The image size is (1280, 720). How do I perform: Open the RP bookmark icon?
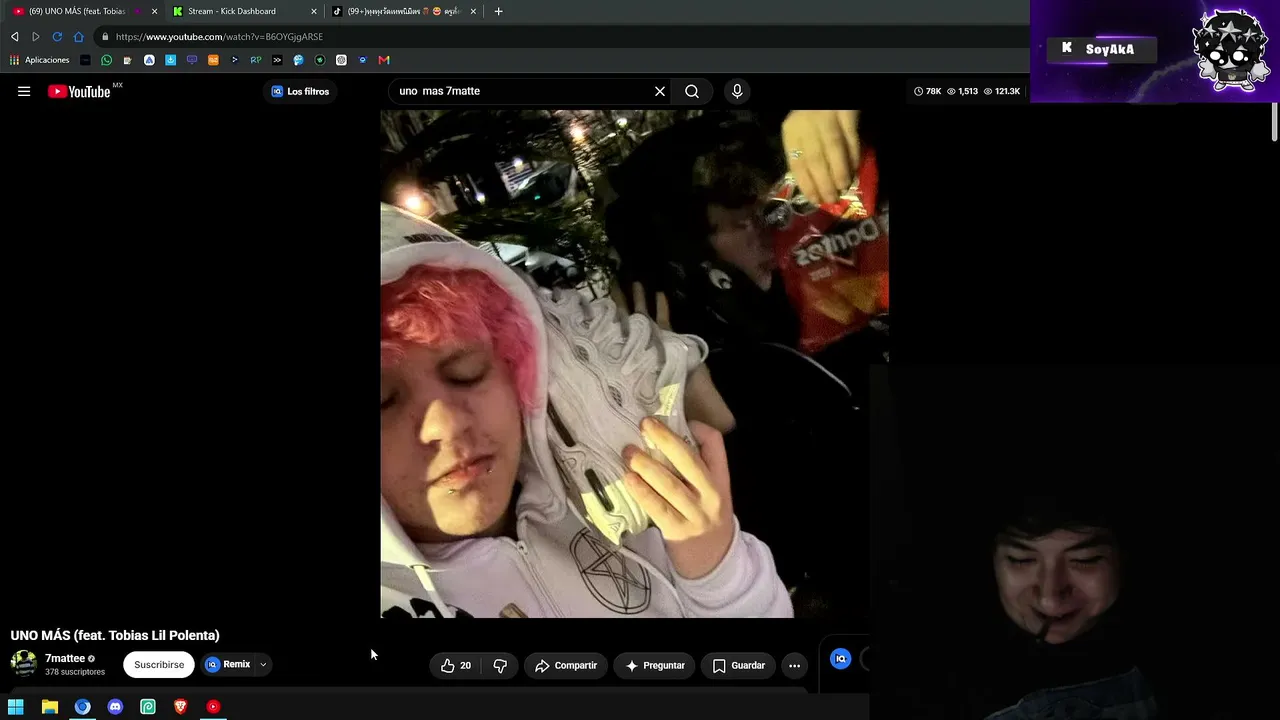[256, 60]
